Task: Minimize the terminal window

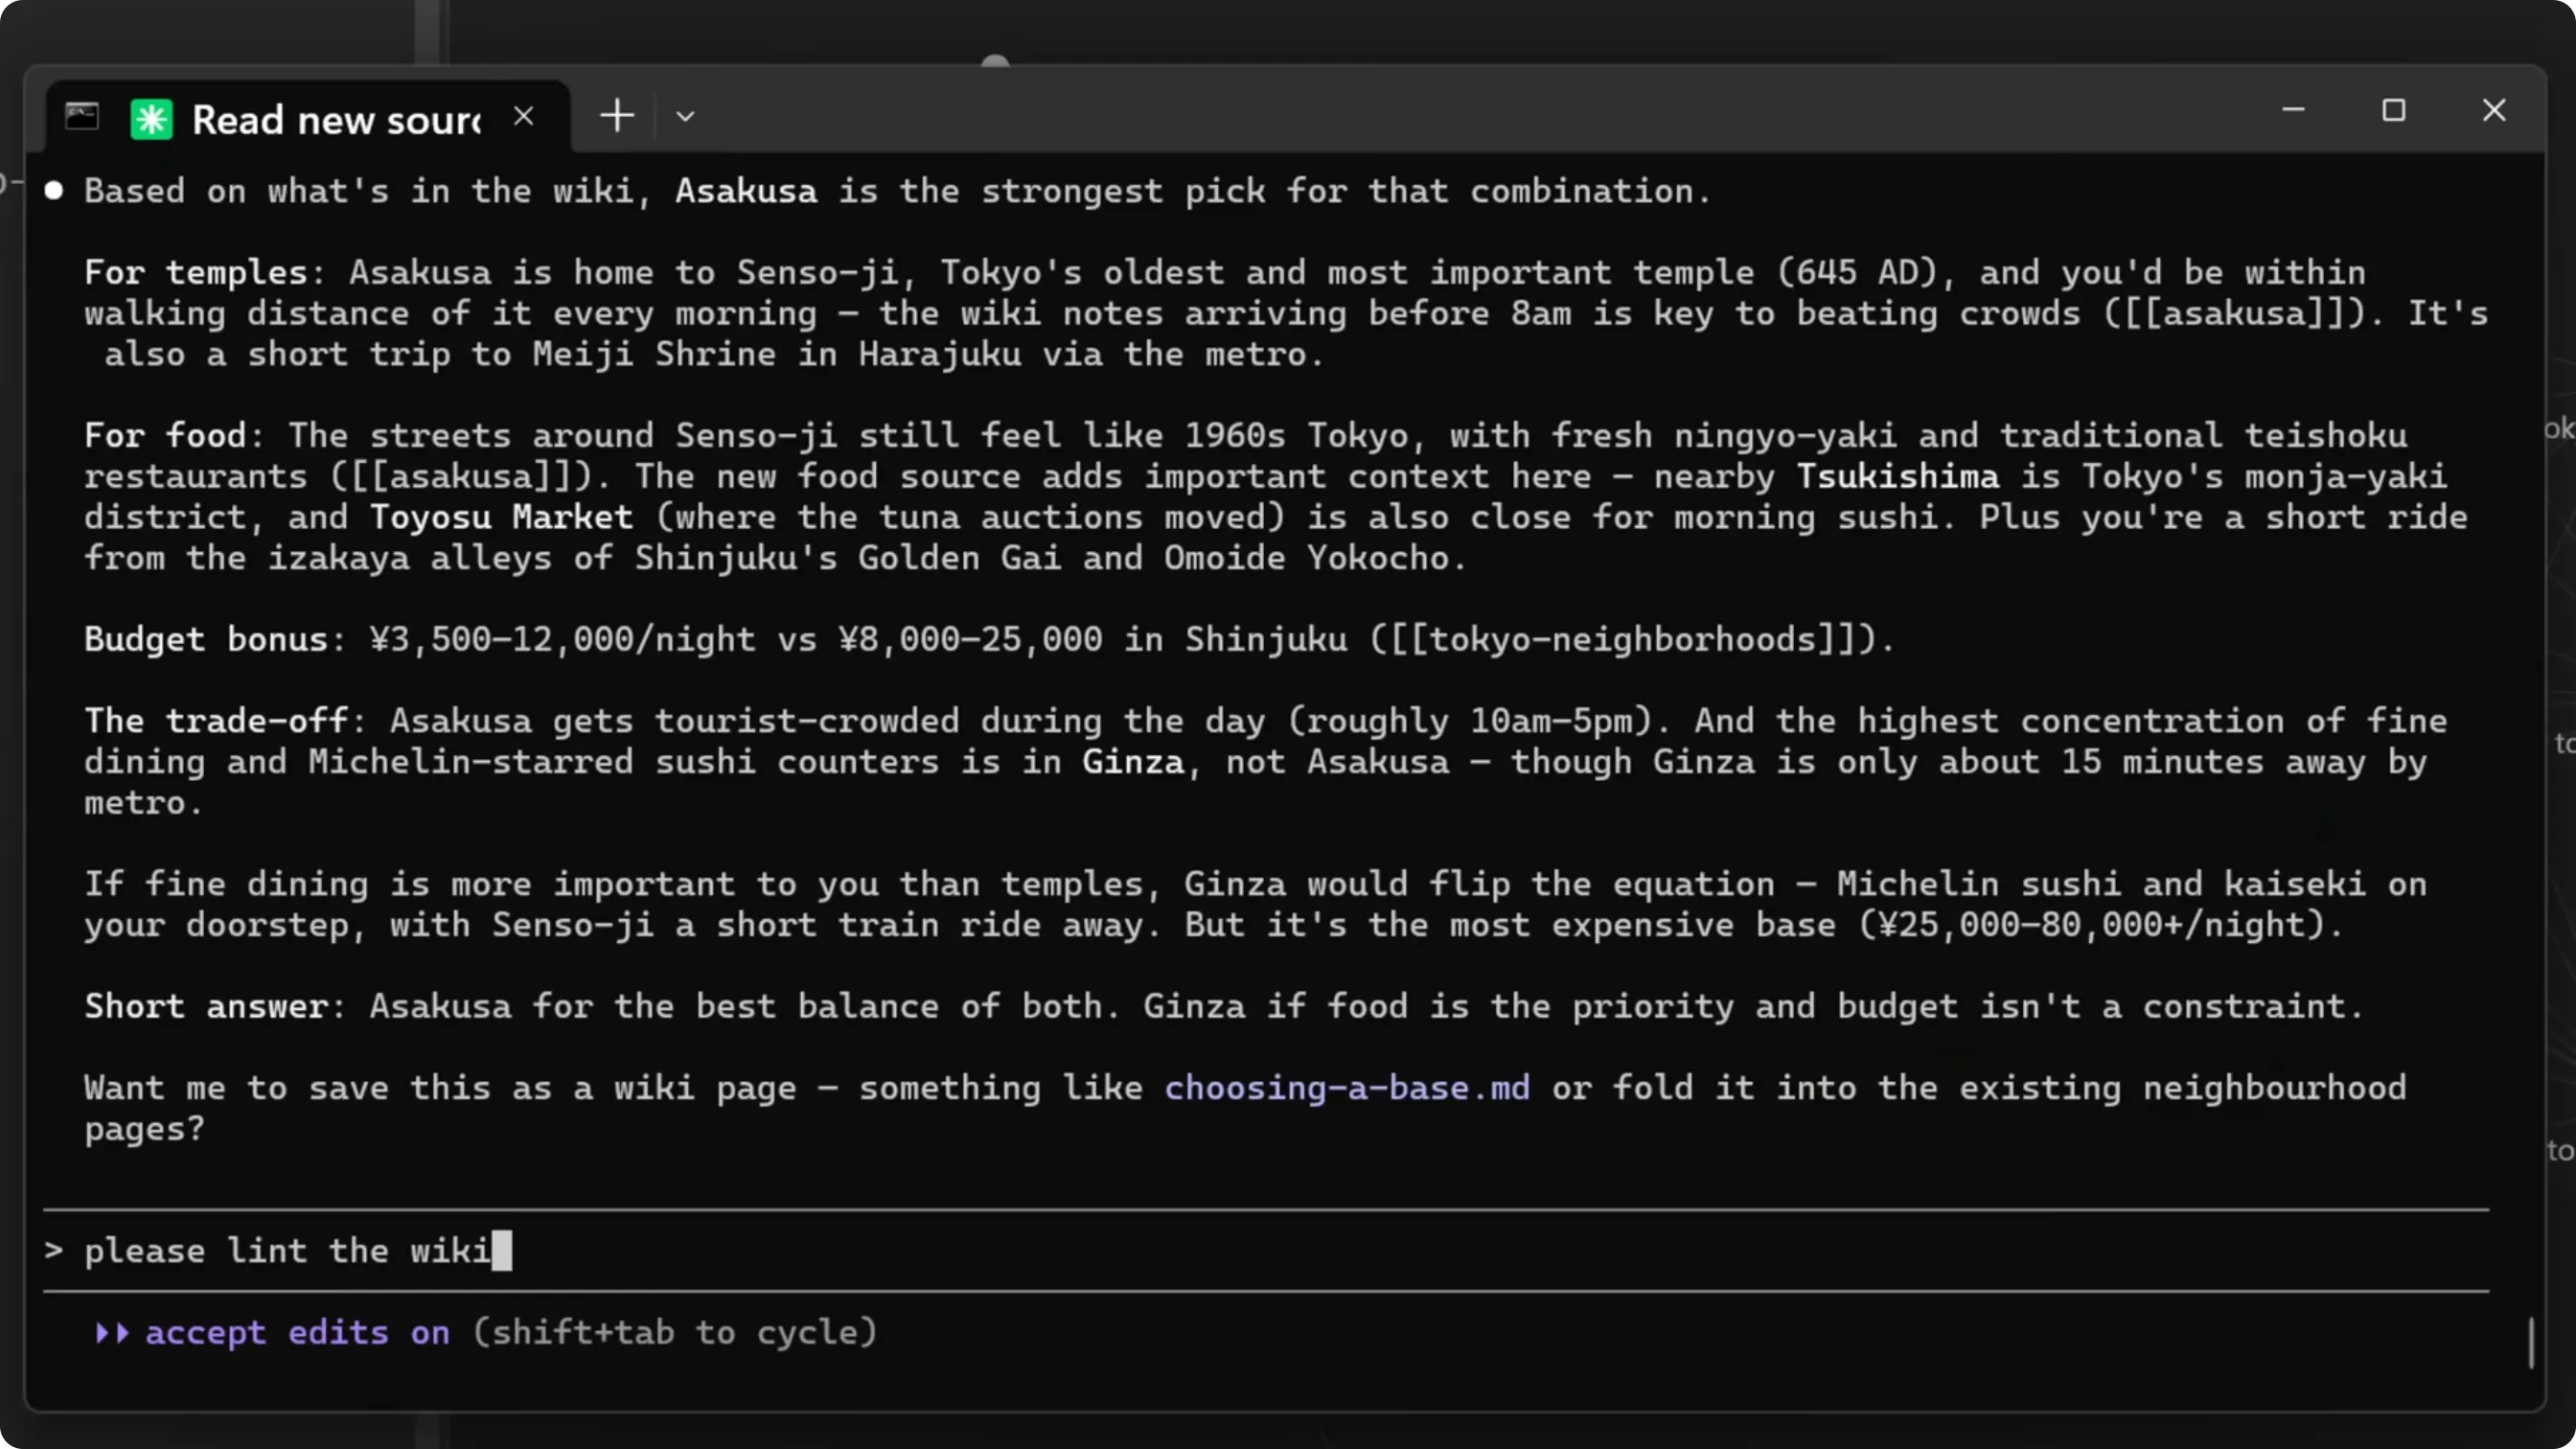Action: [x=2293, y=110]
